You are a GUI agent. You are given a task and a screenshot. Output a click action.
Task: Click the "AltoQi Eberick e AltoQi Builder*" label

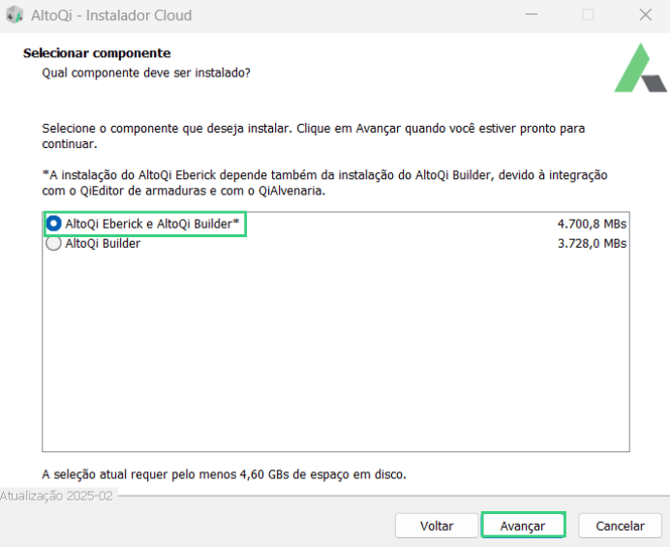coord(152,224)
